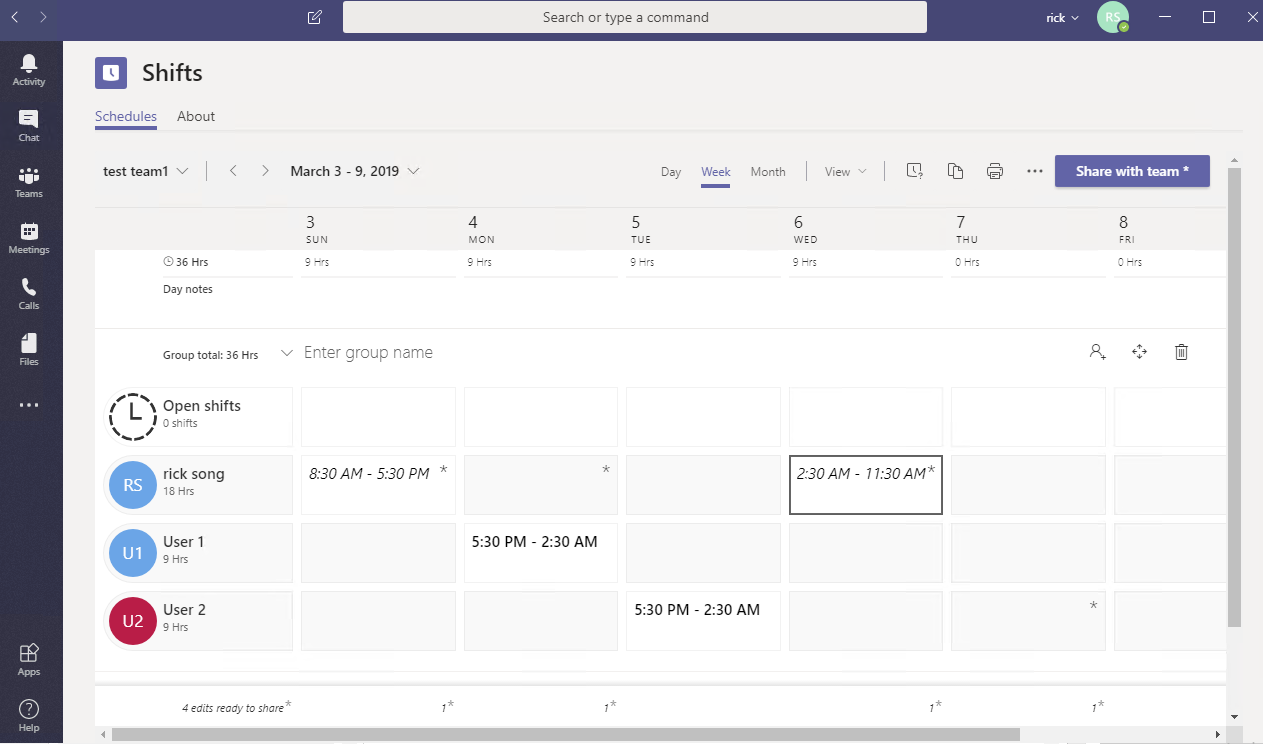
Task: Add people to the group
Action: (x=1097, y=352)
